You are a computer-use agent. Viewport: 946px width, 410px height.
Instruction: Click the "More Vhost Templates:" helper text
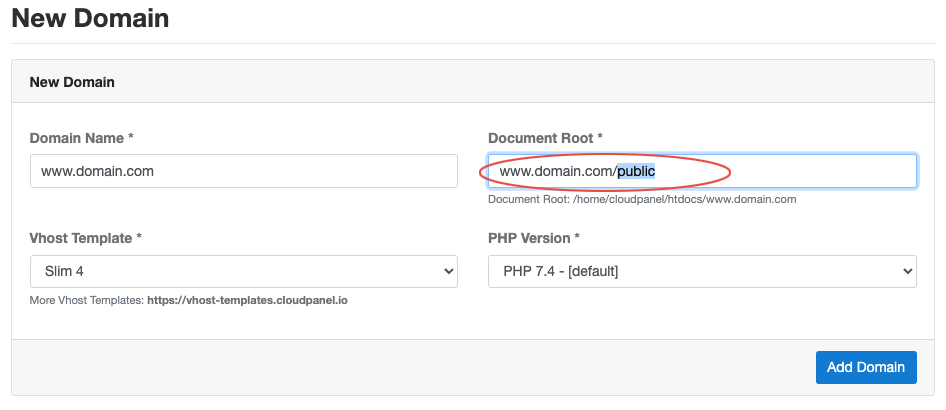87,300
